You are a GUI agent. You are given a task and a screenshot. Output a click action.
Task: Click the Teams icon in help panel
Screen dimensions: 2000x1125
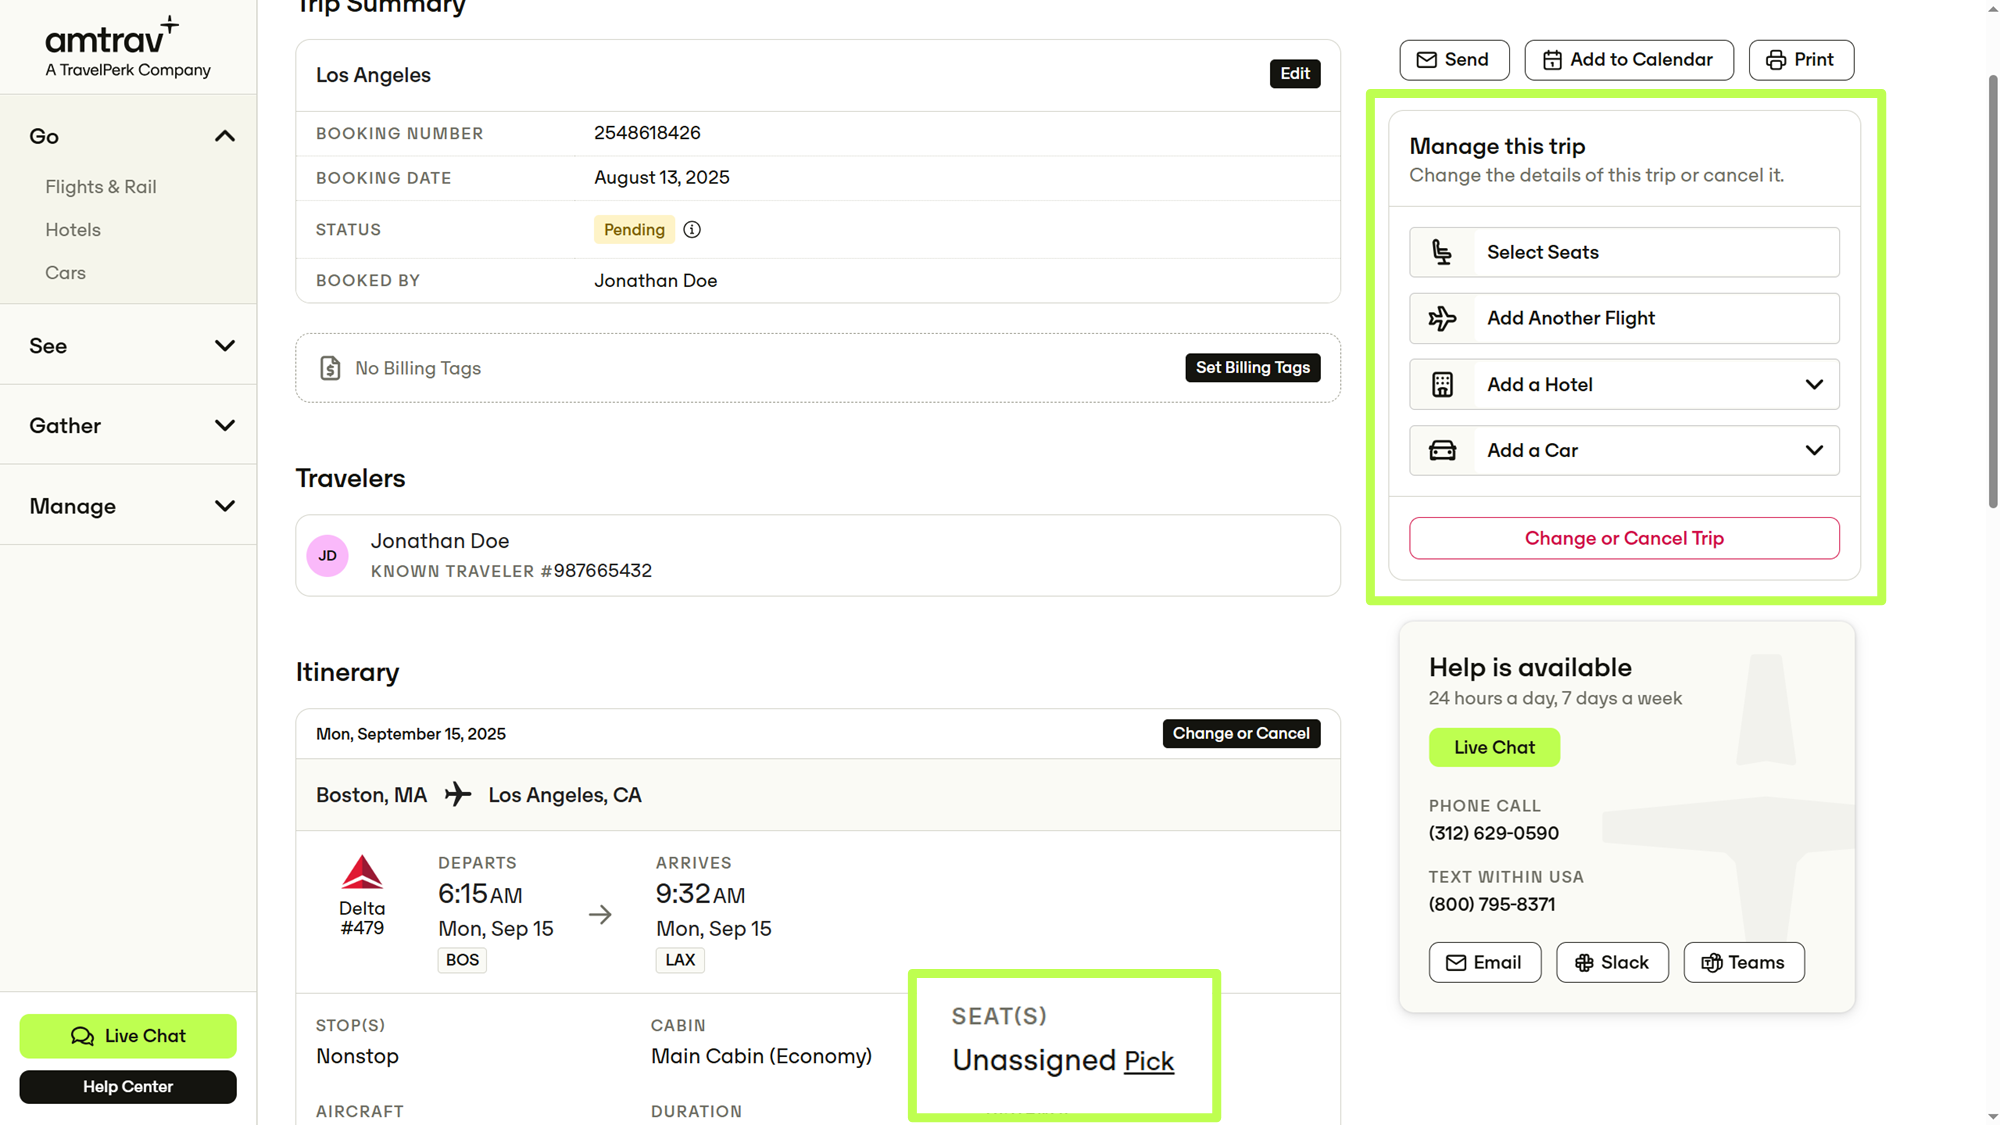[x=1712, y=962]
